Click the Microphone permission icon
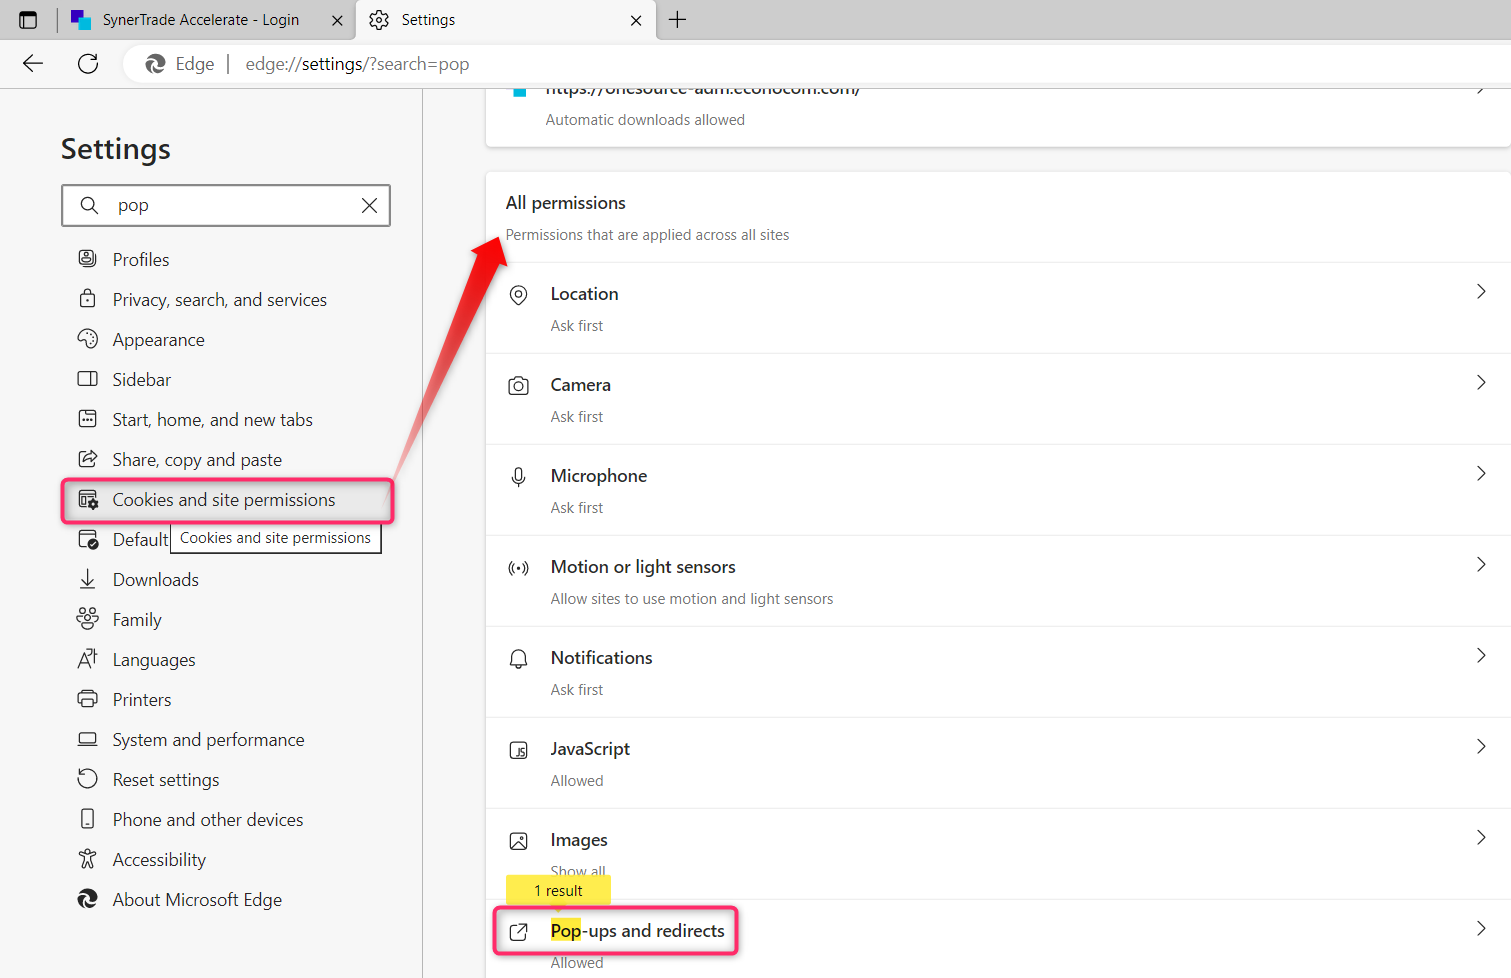This screenshot has height=978, width=1511. point(518,477)
